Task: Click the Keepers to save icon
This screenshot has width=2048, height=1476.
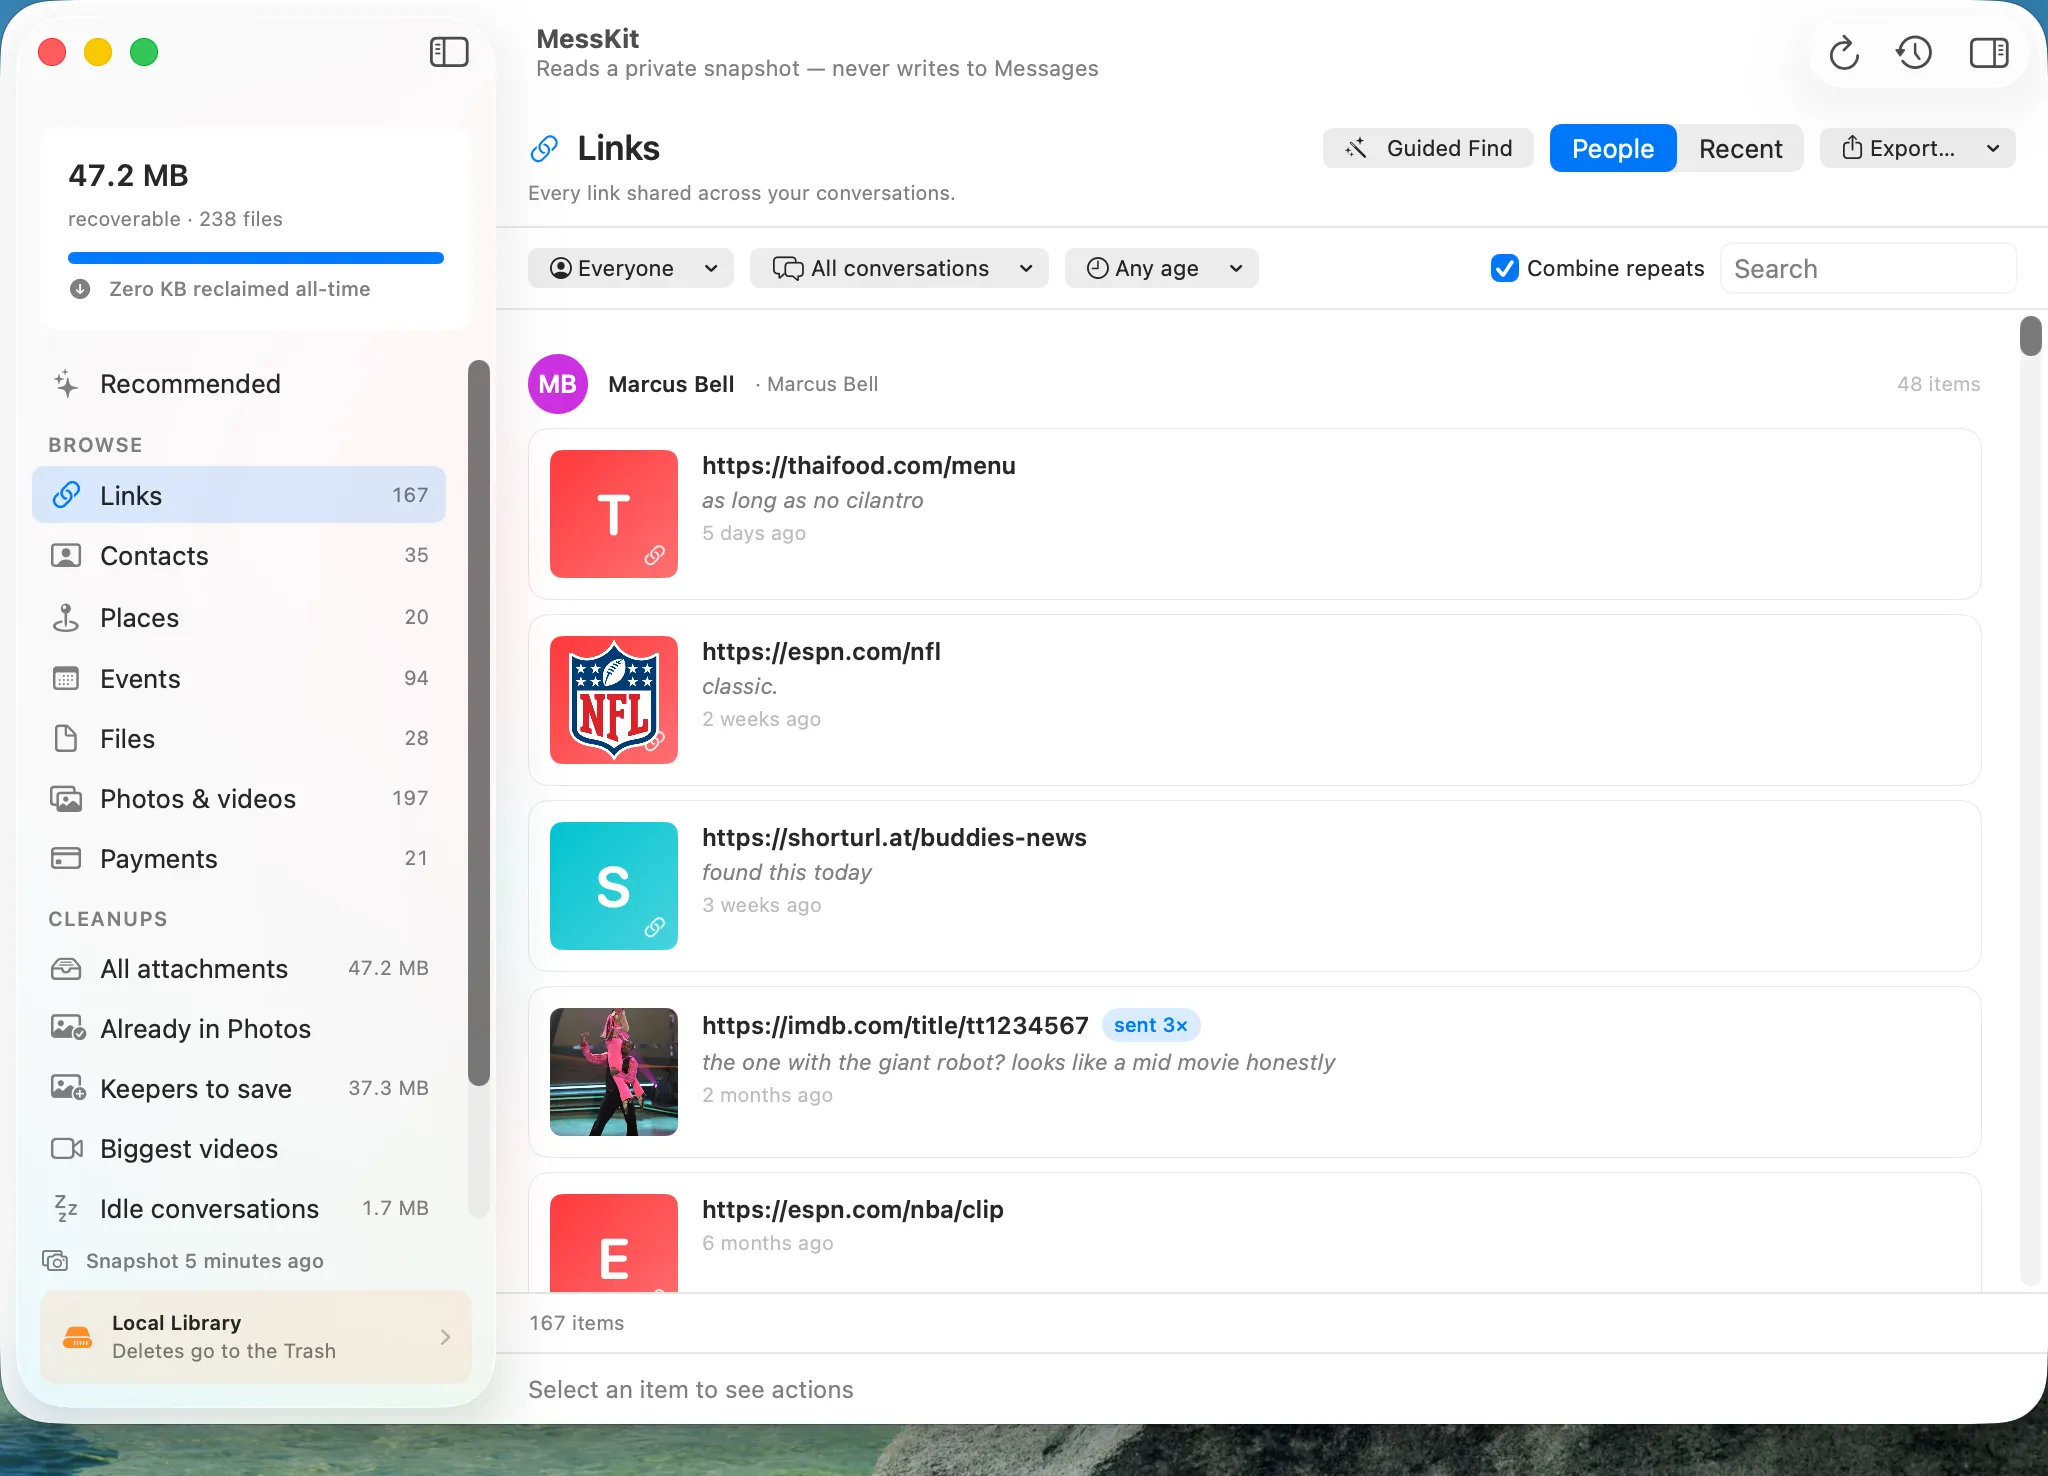Action: (68, 1088)
